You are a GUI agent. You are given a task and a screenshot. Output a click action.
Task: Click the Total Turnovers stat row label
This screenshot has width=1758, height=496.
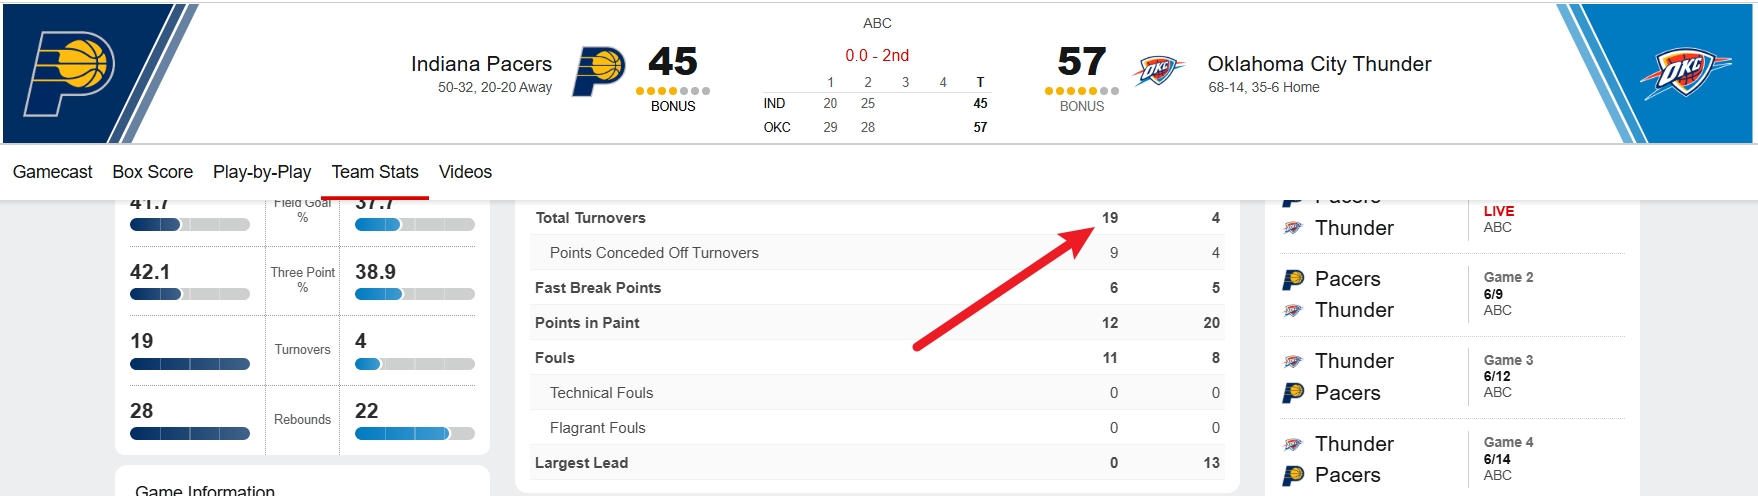tap(590, 218)
